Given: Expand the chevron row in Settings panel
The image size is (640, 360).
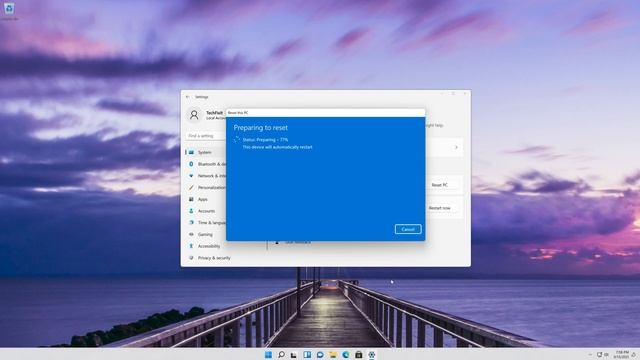Looking at the screenshot, I should 456,147.
